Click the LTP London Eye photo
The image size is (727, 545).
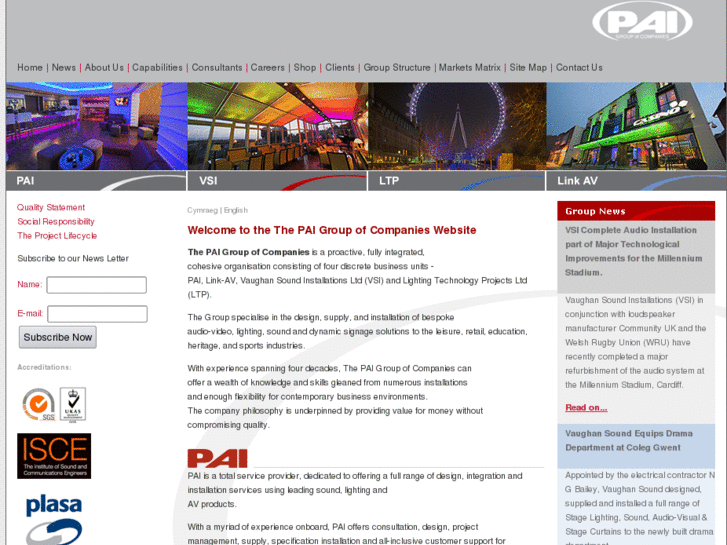pos(458,126)
